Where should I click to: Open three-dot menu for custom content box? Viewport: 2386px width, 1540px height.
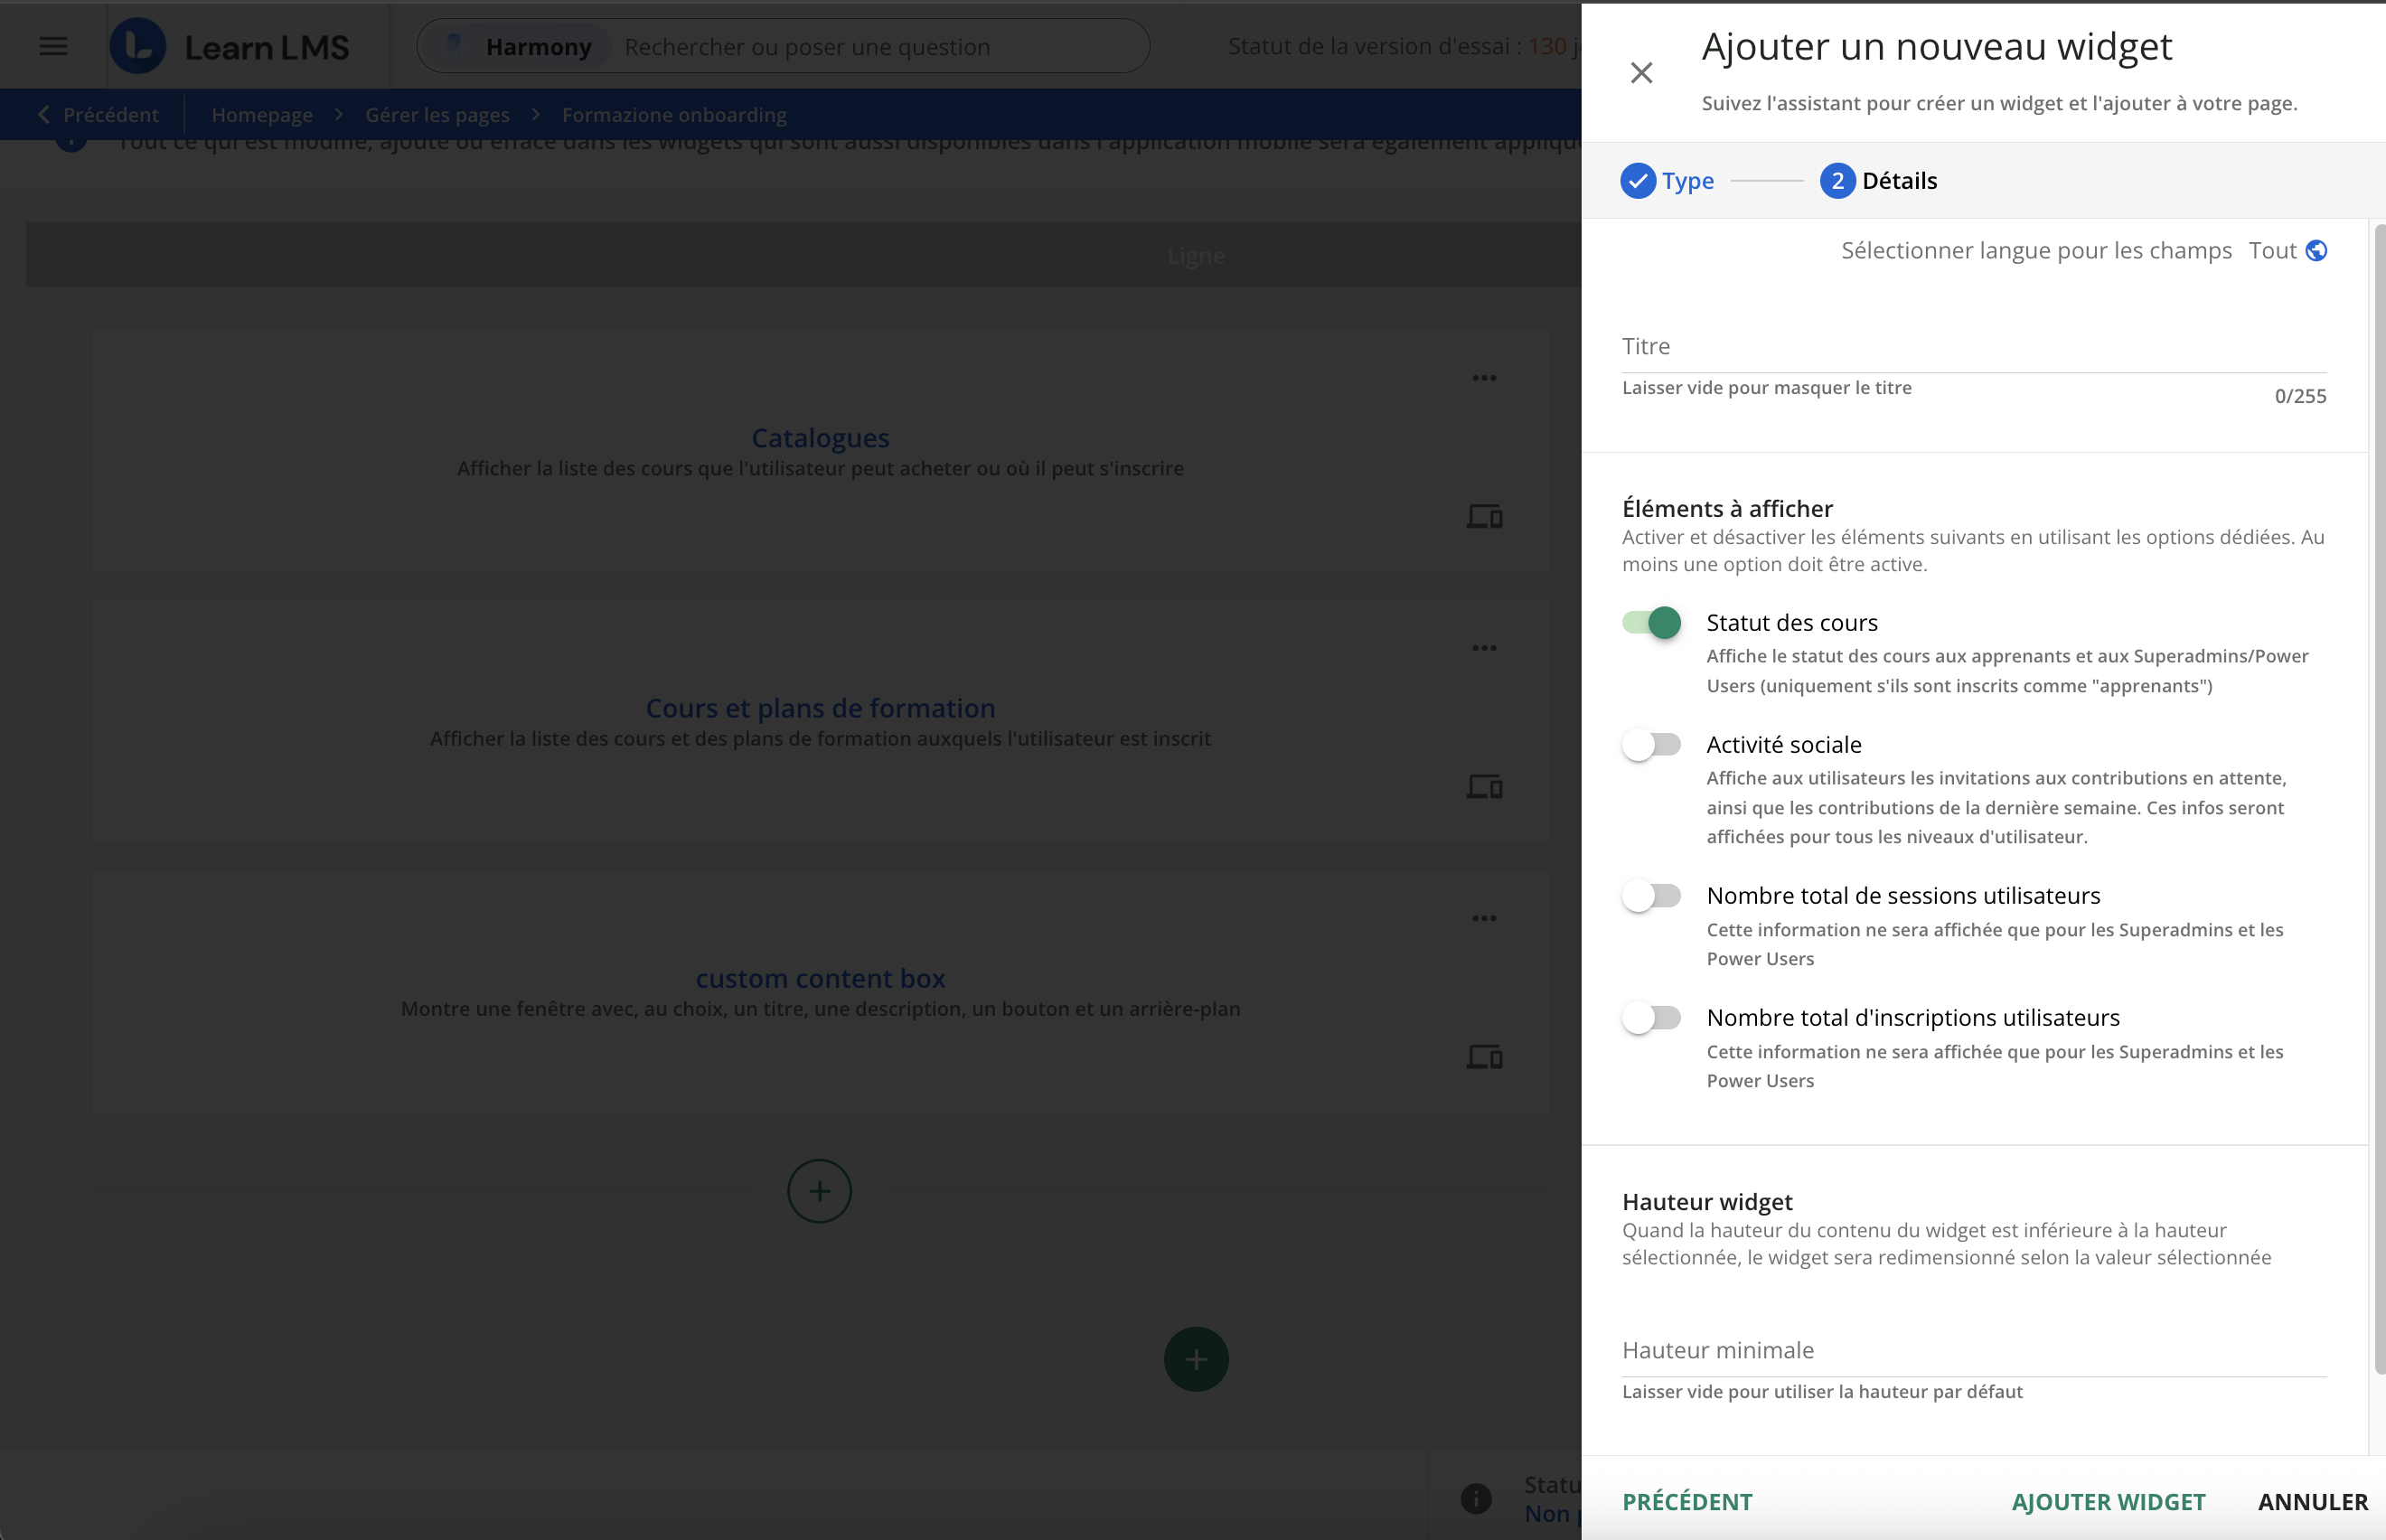click(x=1484, y=918)
